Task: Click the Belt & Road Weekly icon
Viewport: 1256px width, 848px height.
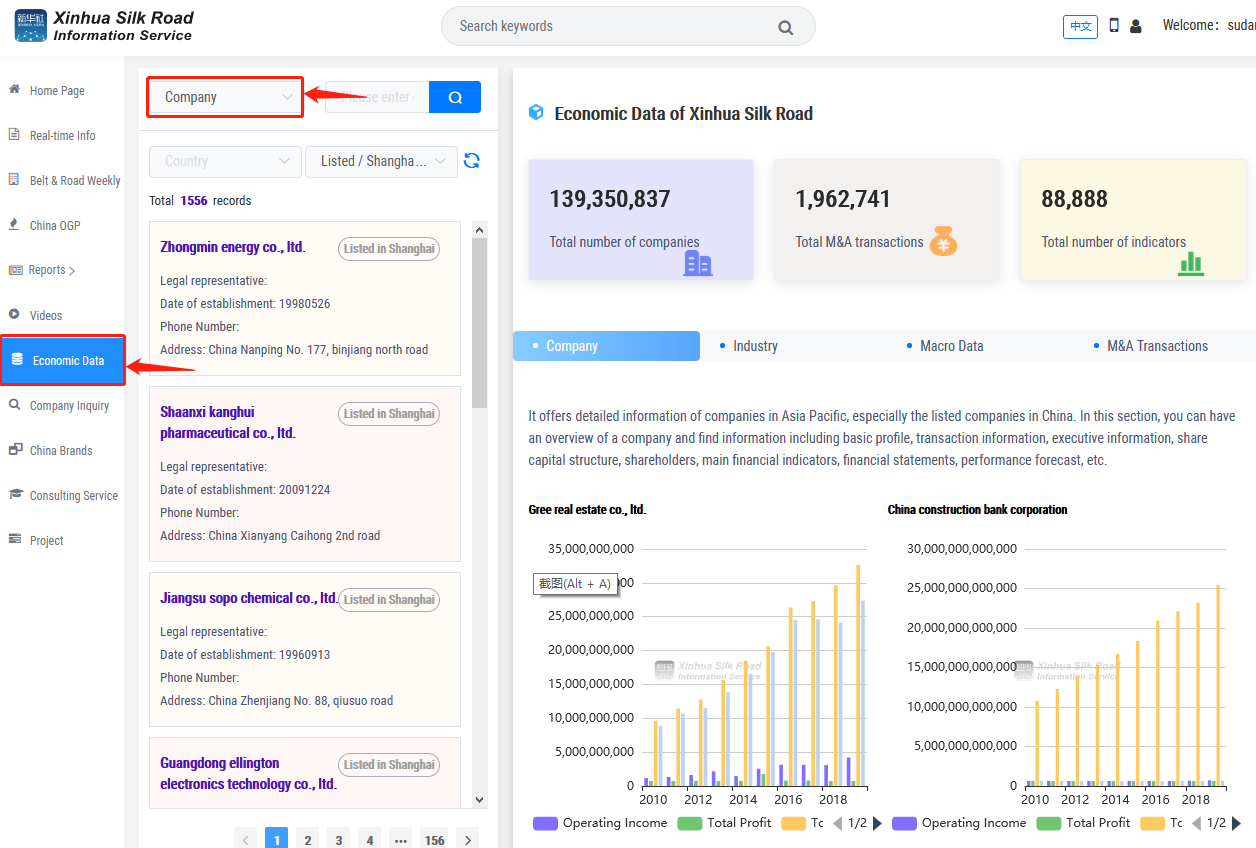Action: click(x=15, y=179)
